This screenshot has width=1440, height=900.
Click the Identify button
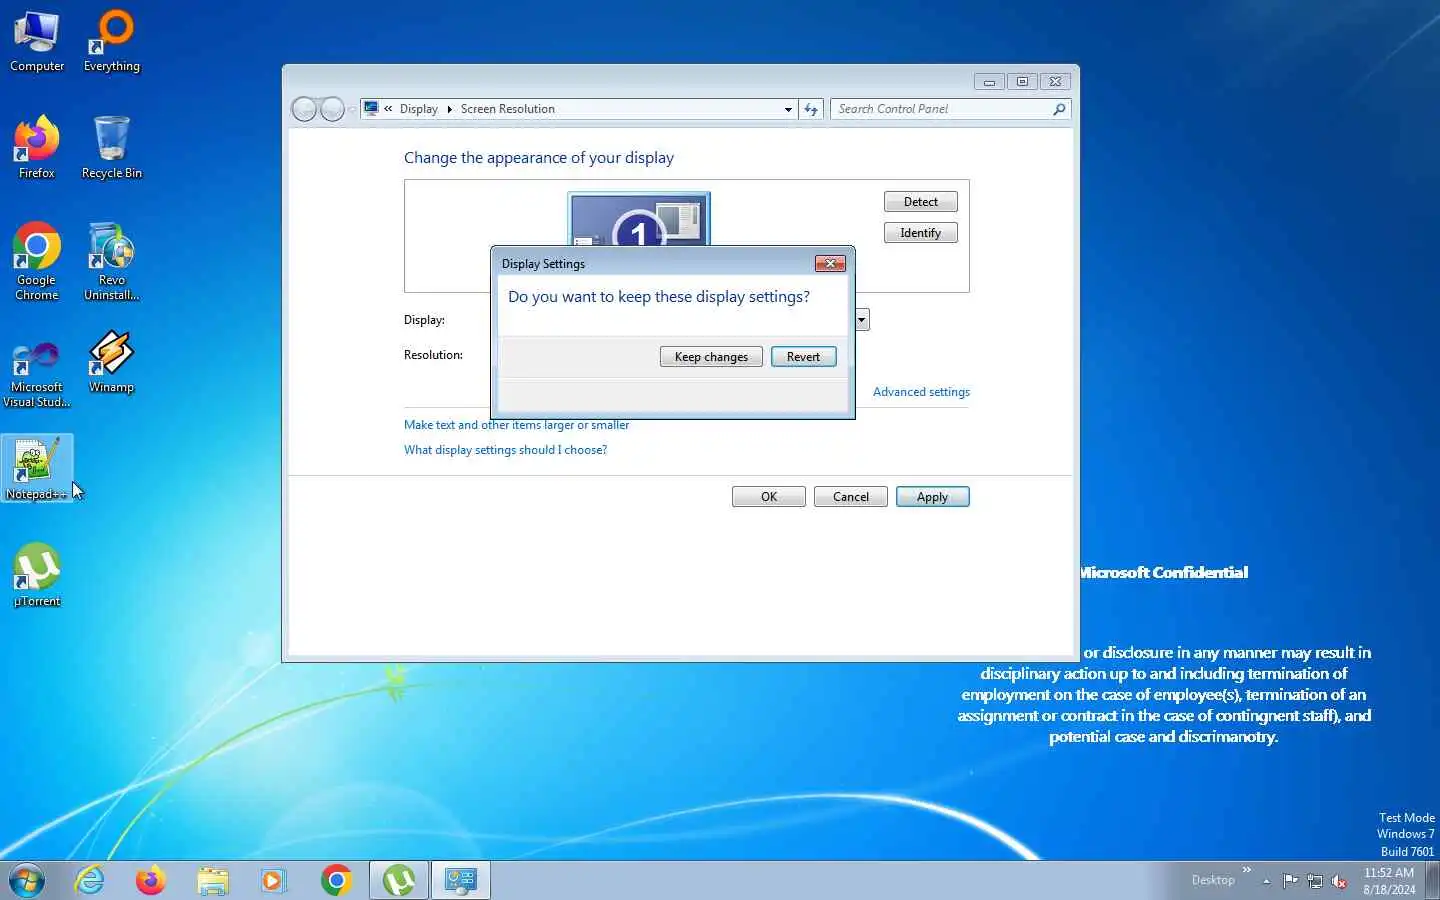coord(920,233)
